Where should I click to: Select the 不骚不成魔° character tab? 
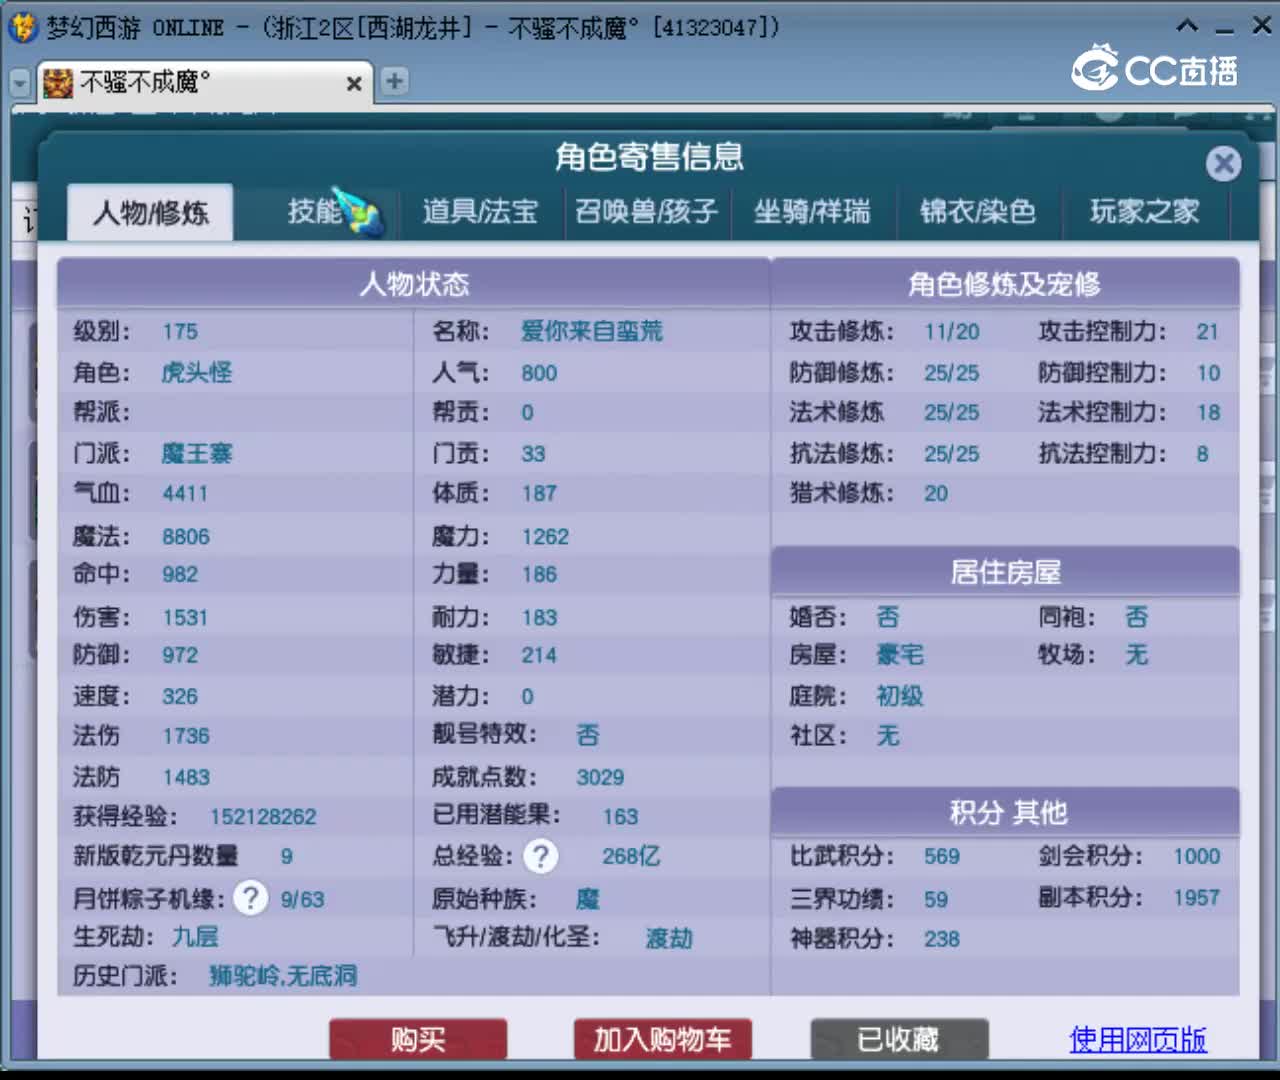coord(205,82)
